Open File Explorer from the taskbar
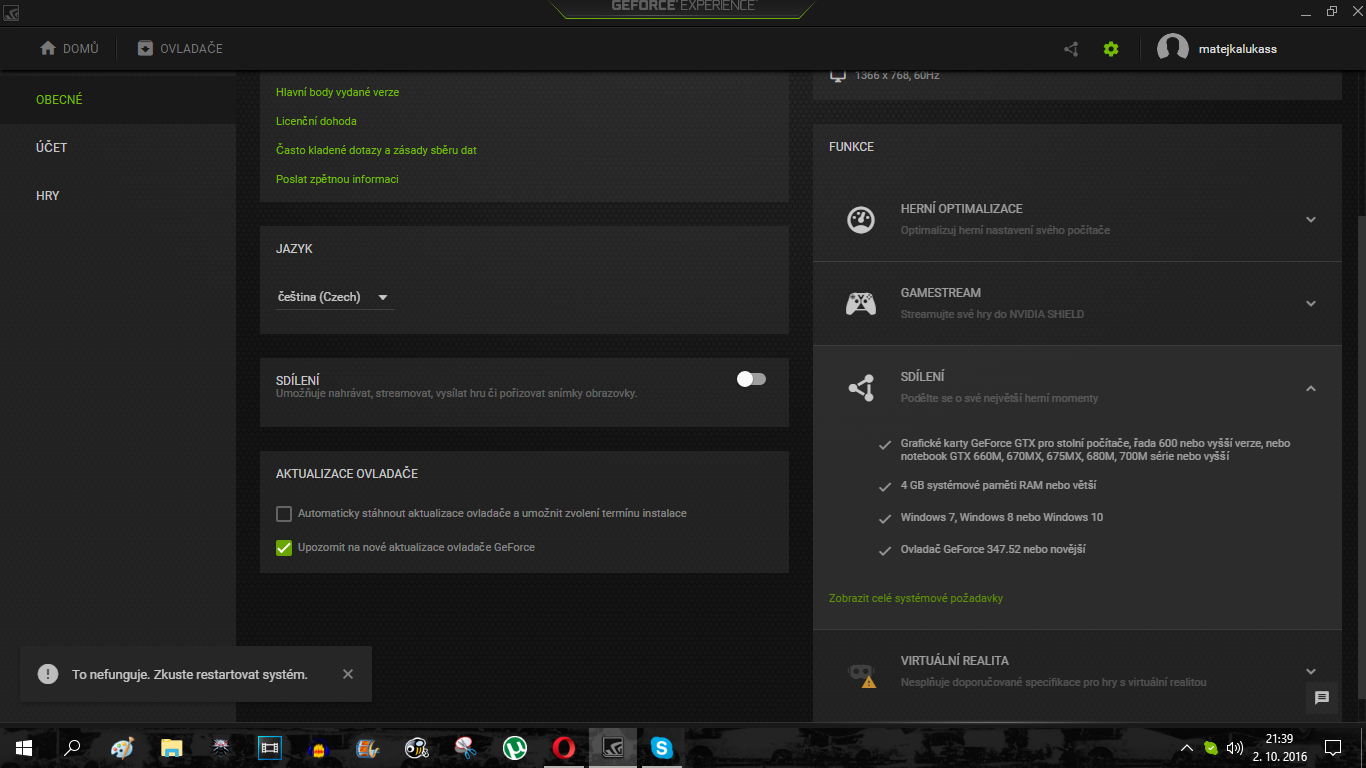 171,747
